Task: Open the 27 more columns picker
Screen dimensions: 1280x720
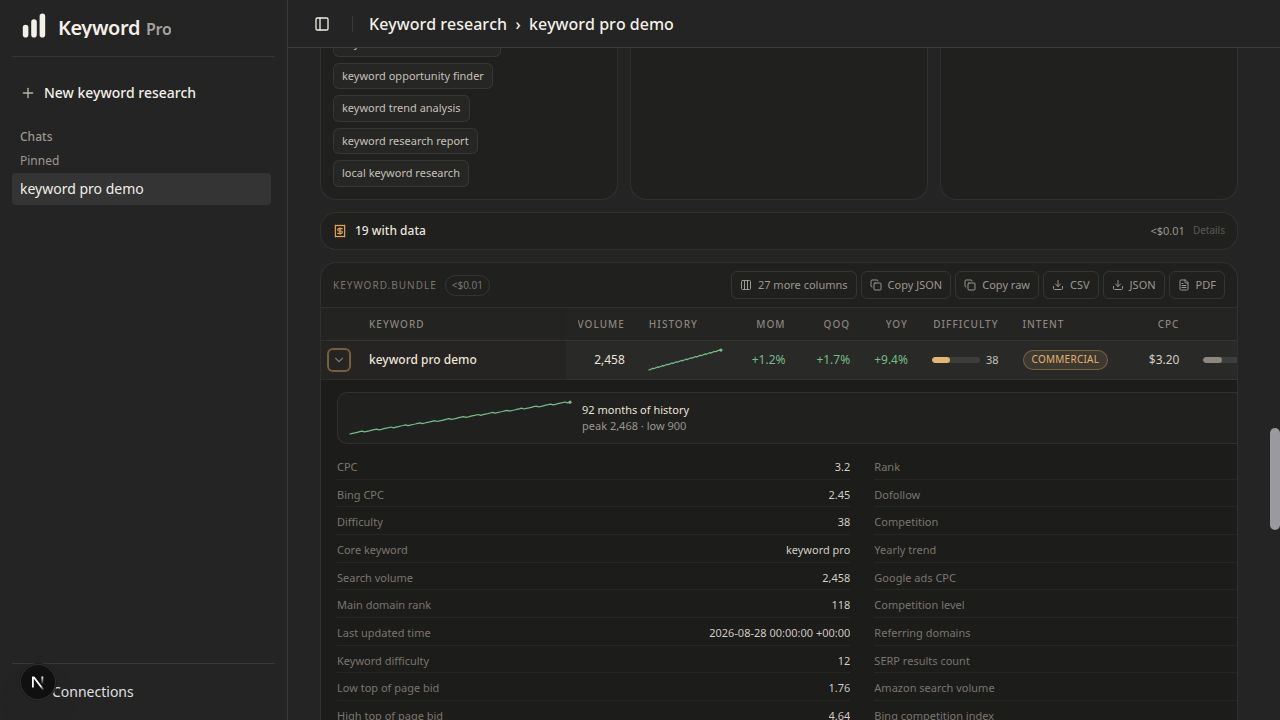Action: point(794,285)
